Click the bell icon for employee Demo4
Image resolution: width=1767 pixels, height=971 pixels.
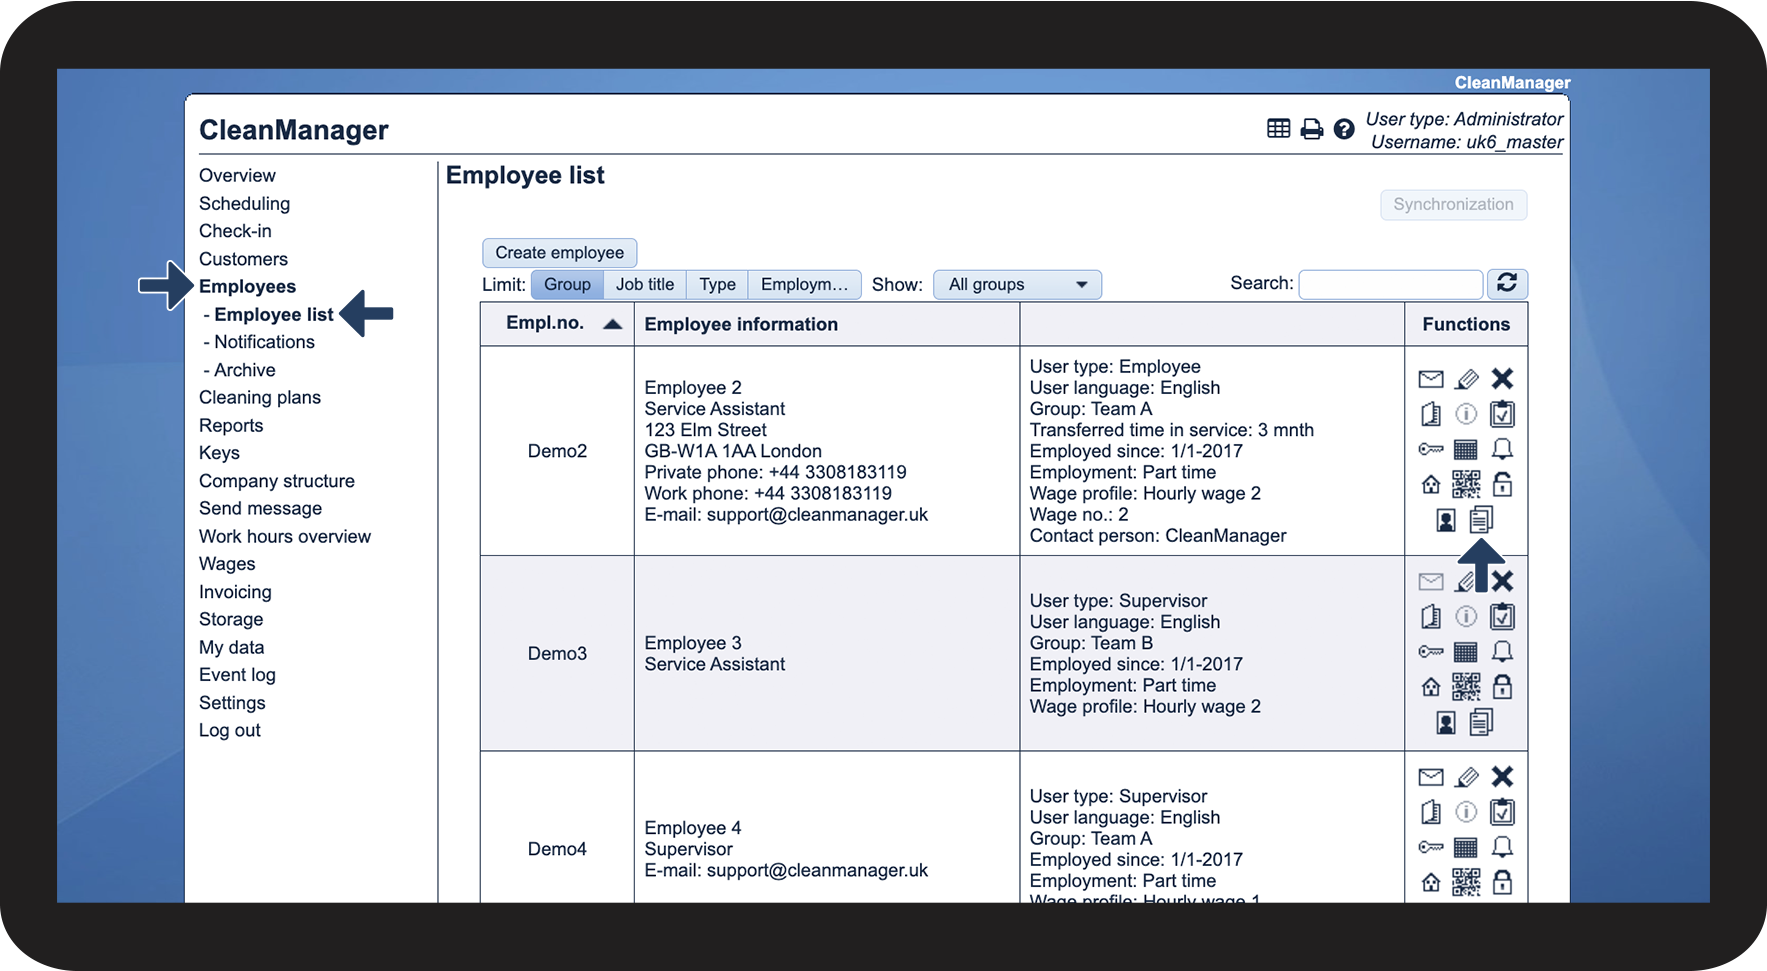(1502, 847)
